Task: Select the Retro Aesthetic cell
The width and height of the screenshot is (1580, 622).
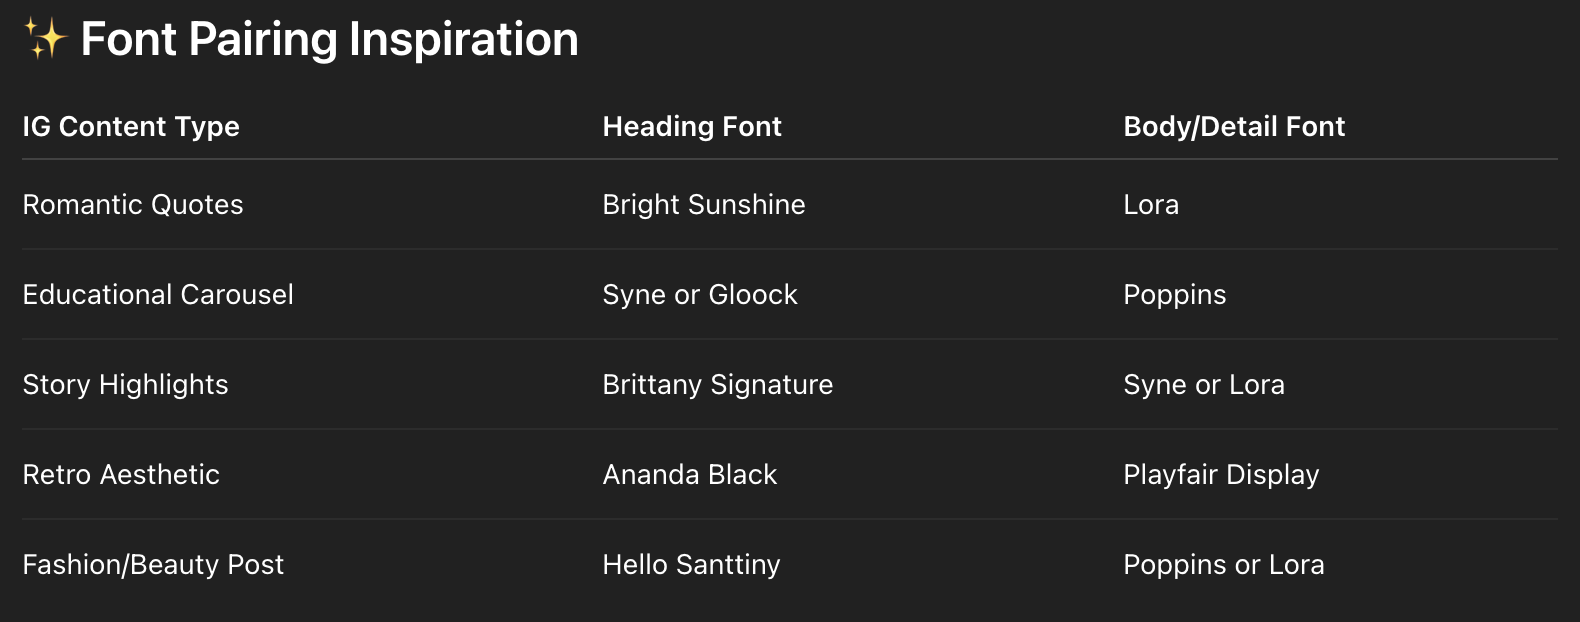Action: (x=121, y=474)
